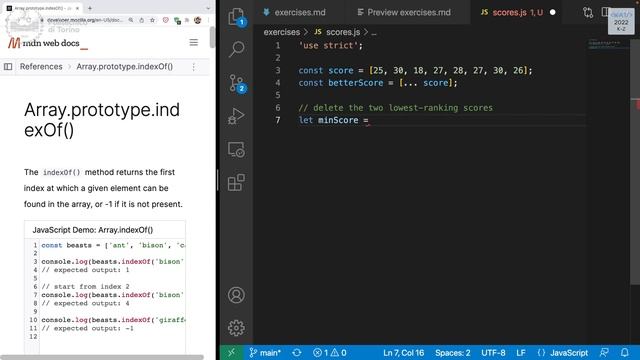Open the breadcrumb ellipsis symbol item
Screen dimensions: 640x360
coord(374,32)
